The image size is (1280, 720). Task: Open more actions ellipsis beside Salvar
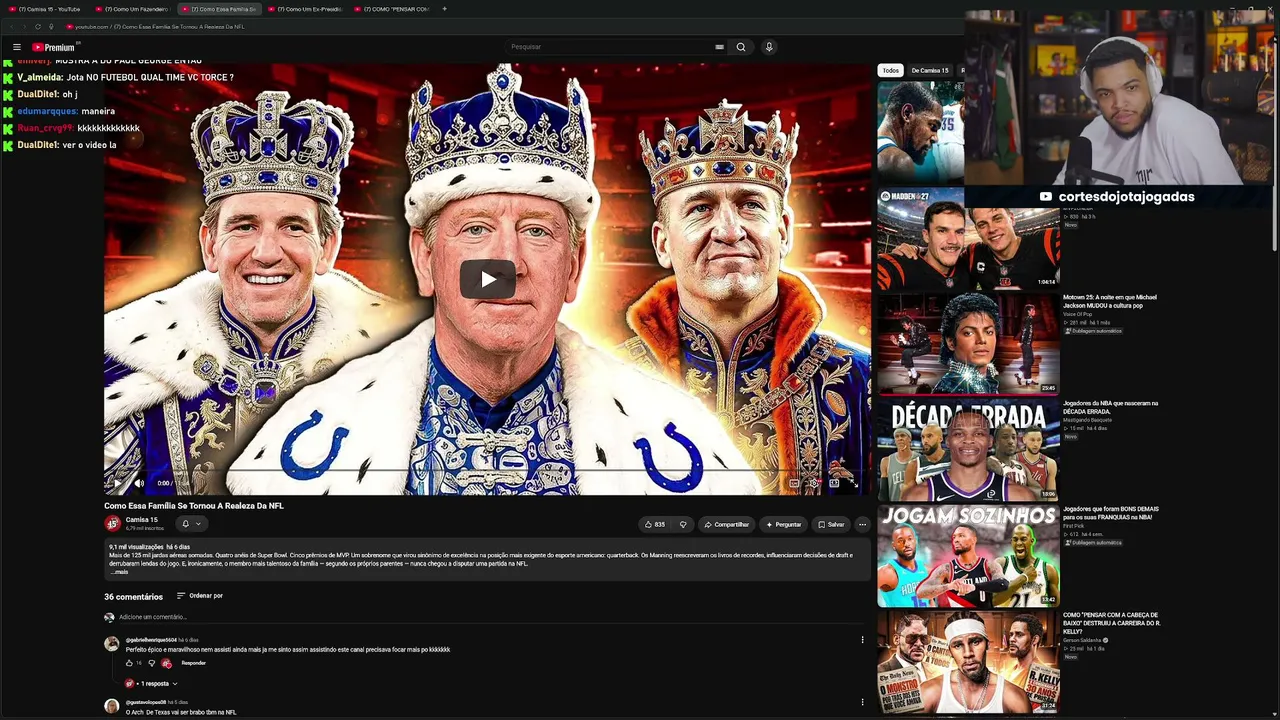862,524
